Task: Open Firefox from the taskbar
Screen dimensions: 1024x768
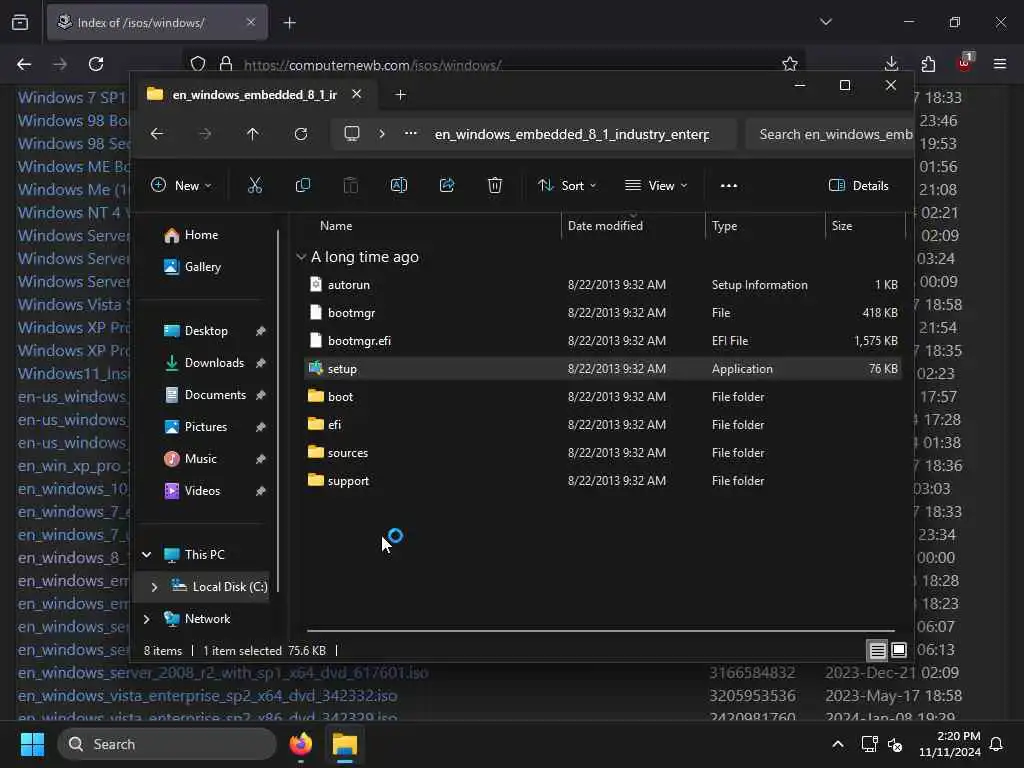Action: pos(300,744)
